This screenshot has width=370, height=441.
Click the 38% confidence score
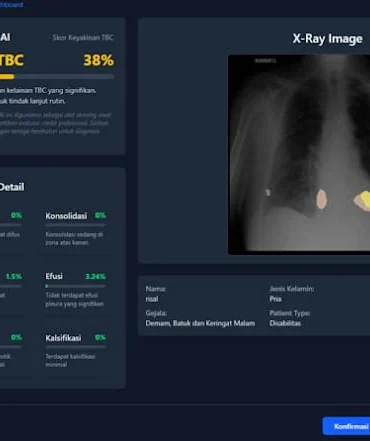coord(99,60)
